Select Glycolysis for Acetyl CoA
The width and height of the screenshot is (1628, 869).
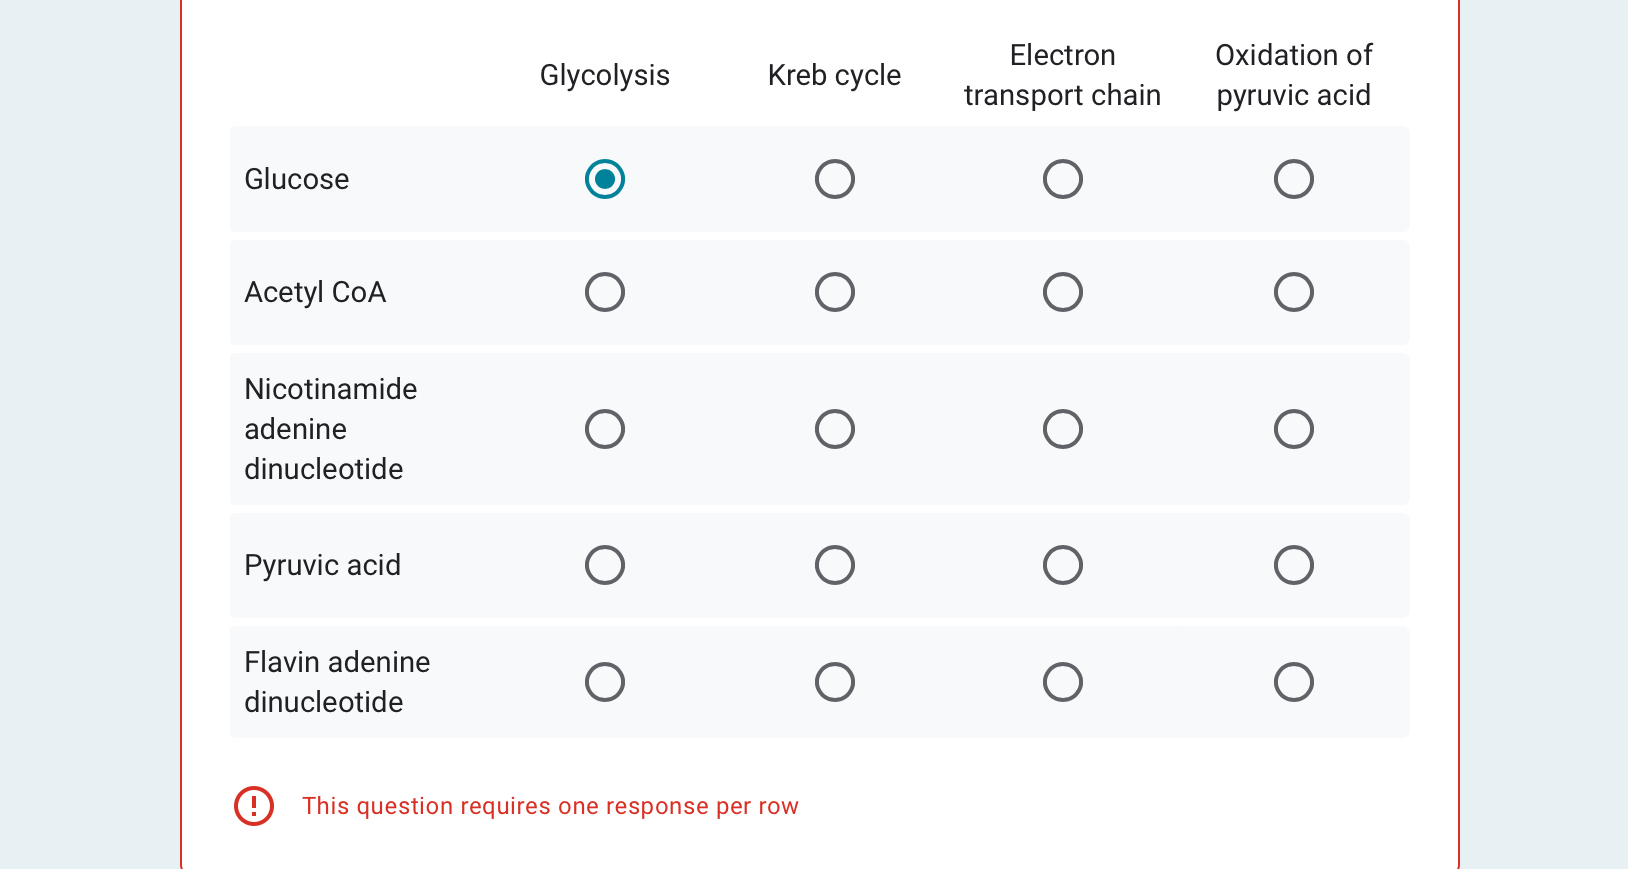[604, 292]
